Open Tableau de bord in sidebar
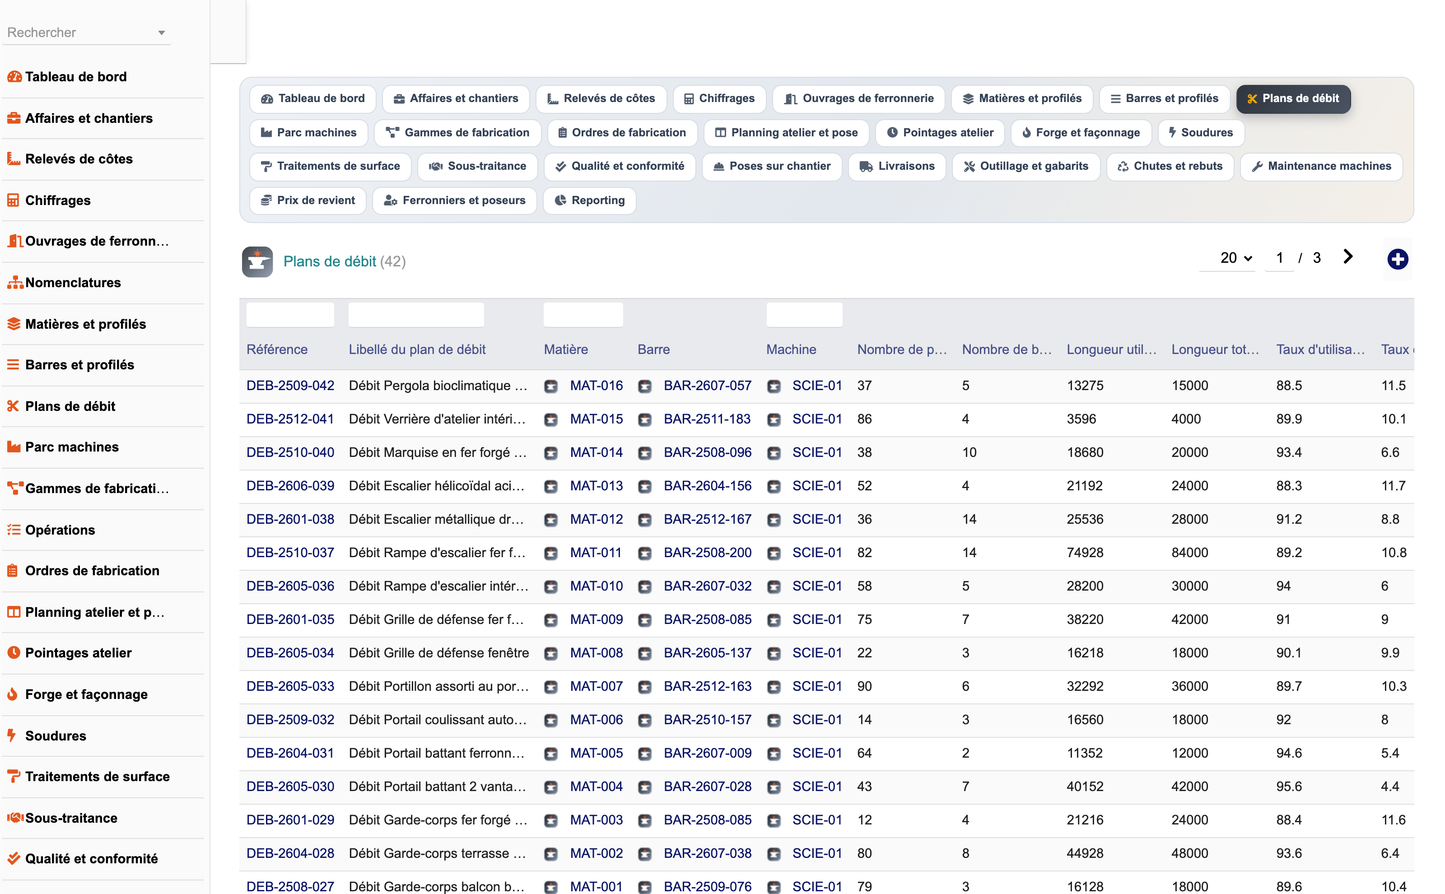The image size is (1445, 894). pyautogui.click(x=76, y=77)
